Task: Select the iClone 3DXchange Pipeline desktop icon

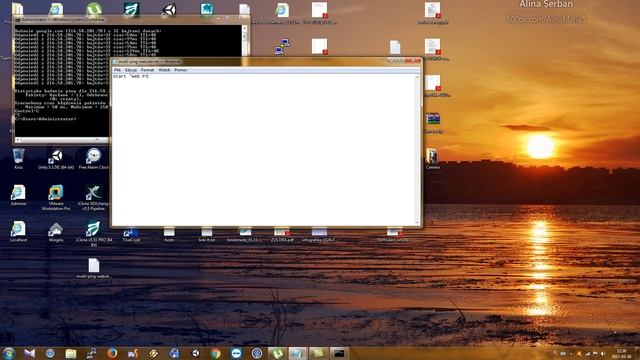Action: coord(93,198)
